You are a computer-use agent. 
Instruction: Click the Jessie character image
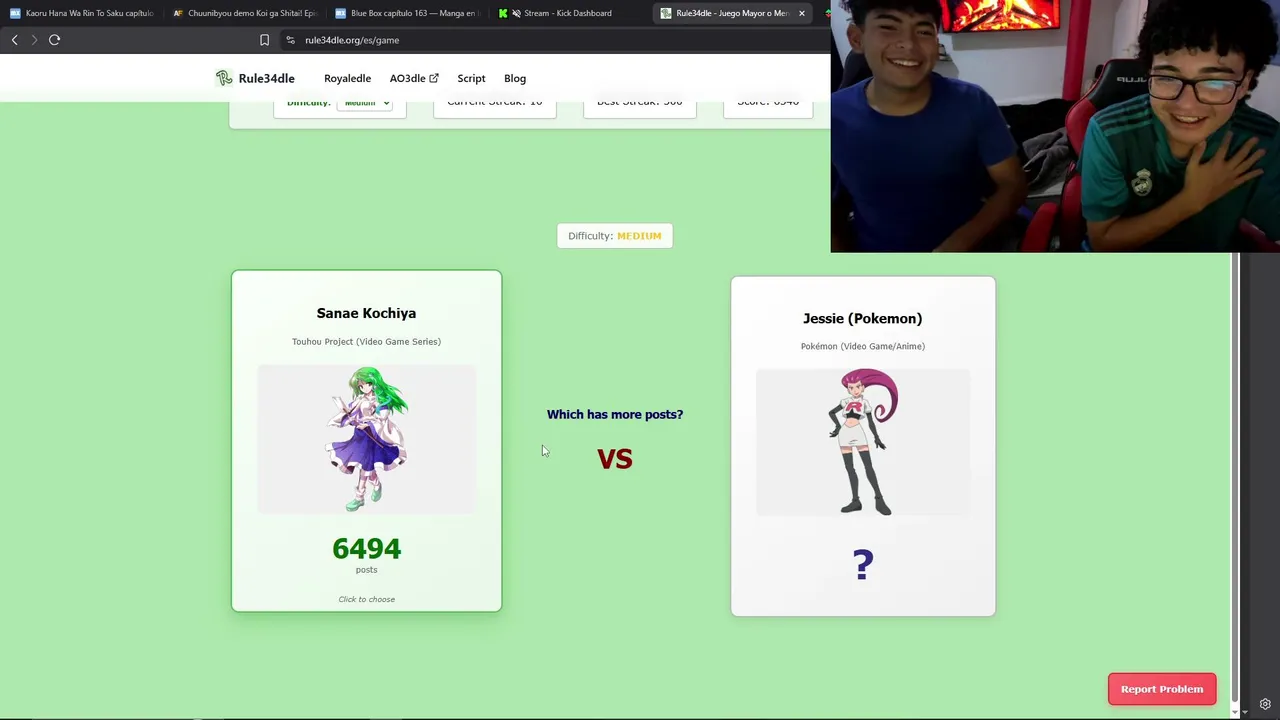click(863, 442)
